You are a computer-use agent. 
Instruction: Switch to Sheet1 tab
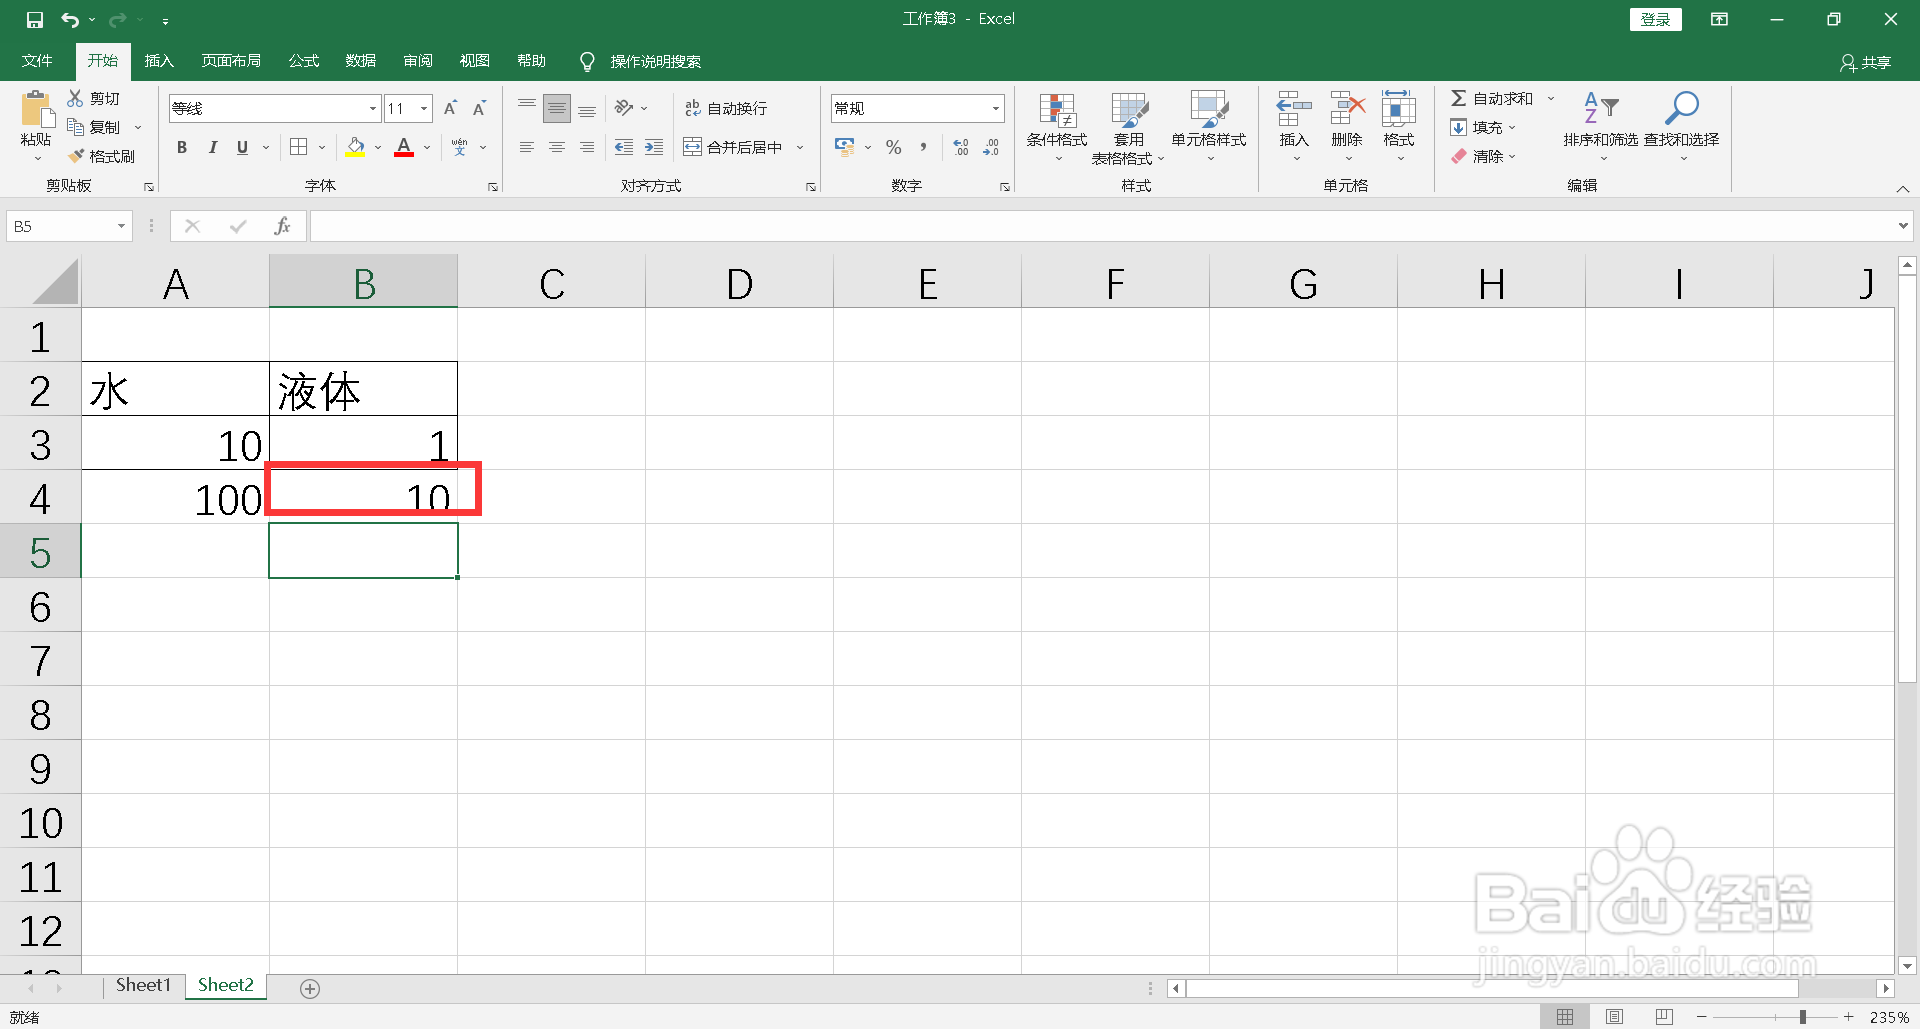(143, 985)
